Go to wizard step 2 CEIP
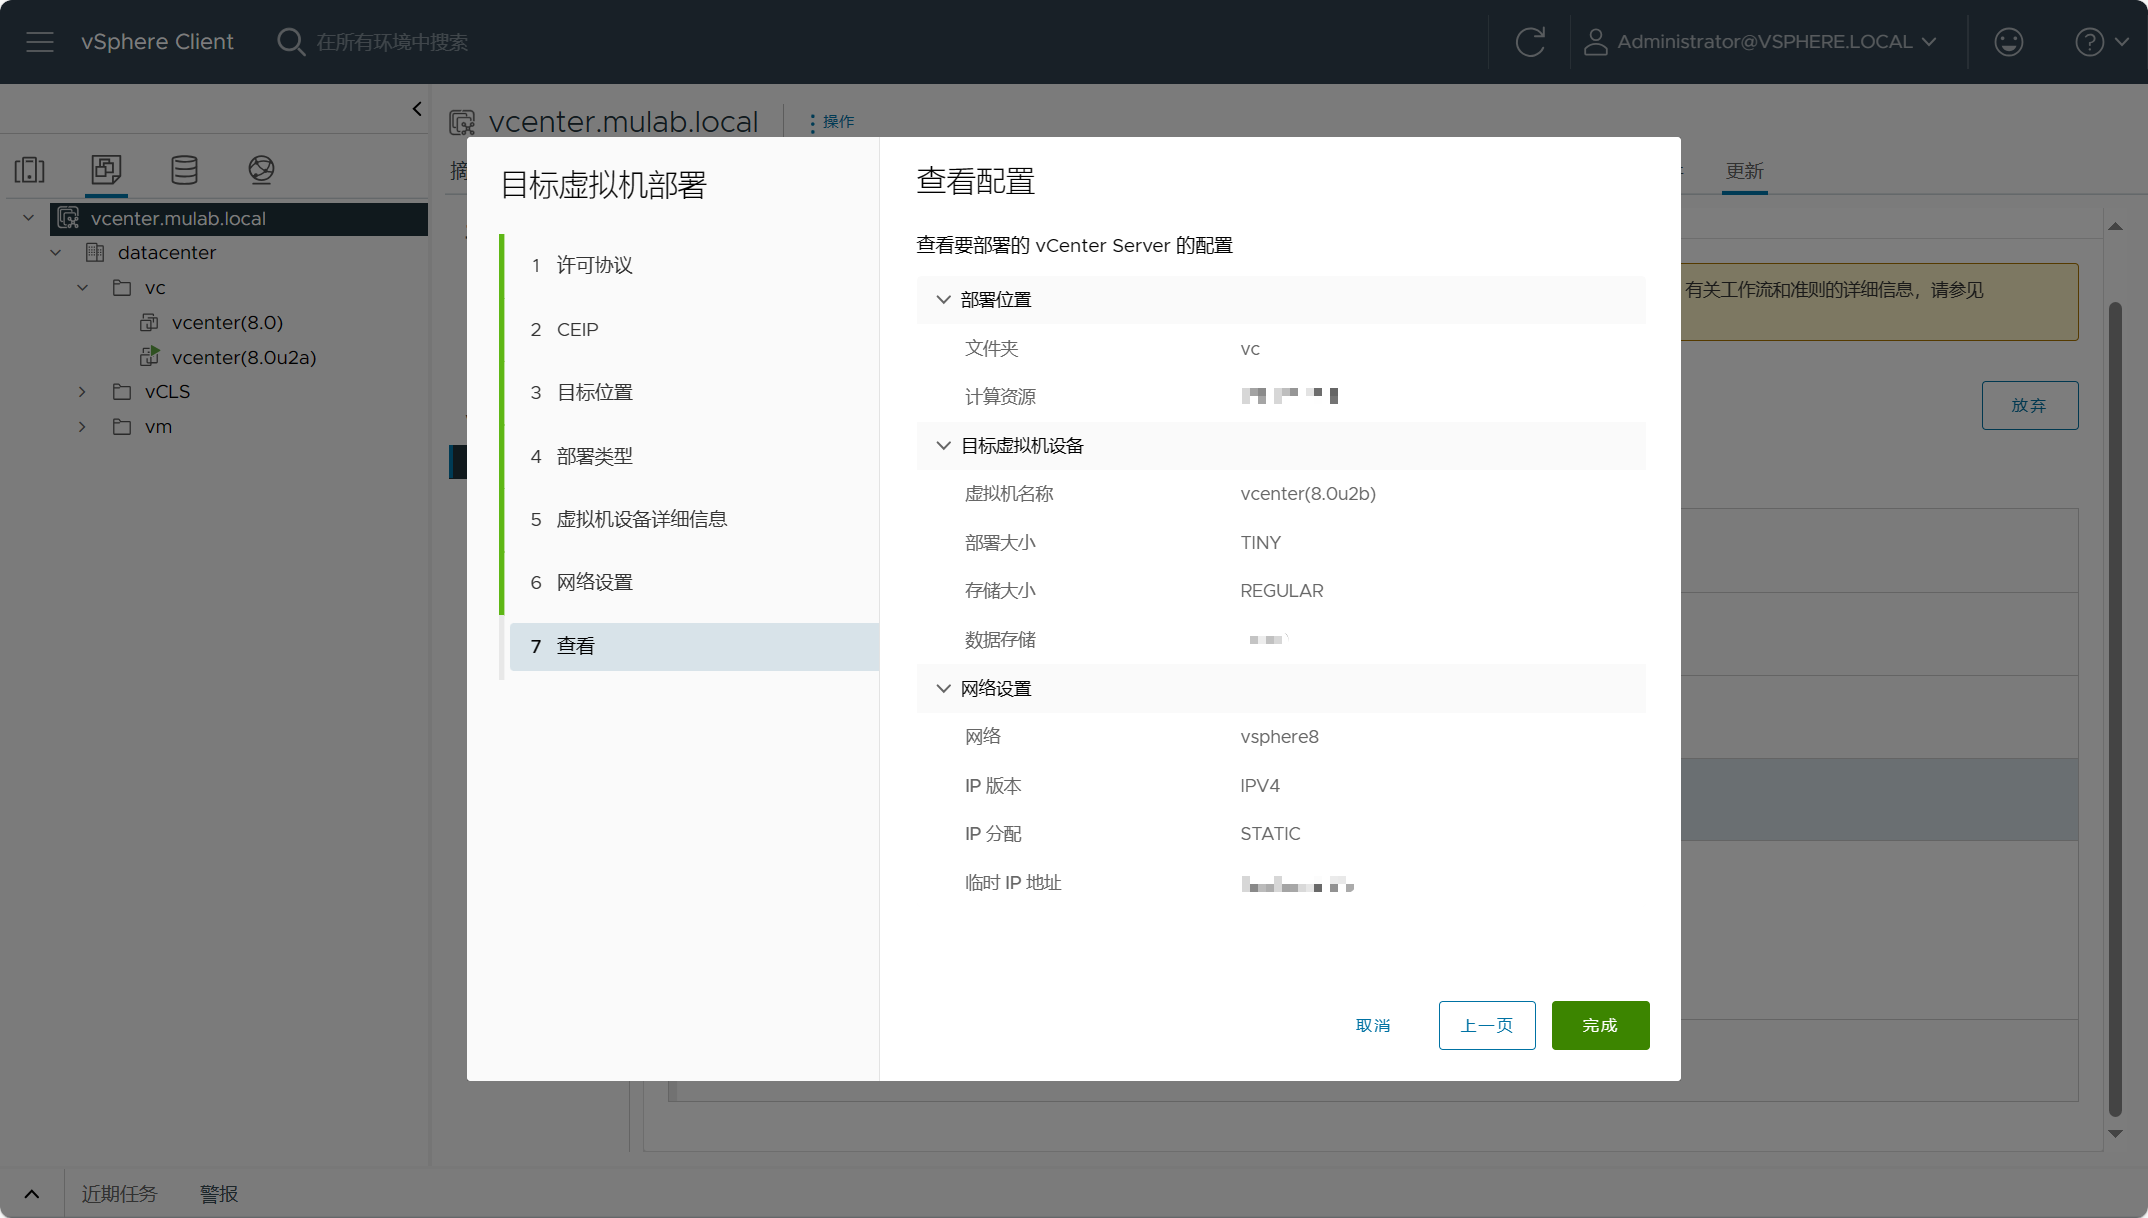The image size is (2148, 1218). (694, 329)
